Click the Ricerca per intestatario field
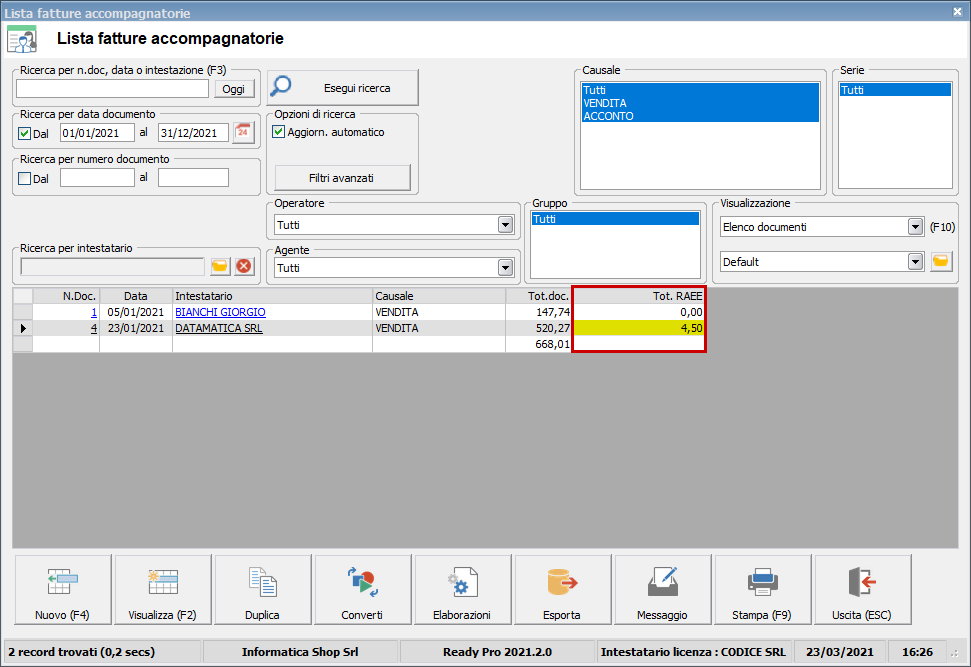This screenshot has width=971, height=667. pyautogui.click(x=112, y=266)
